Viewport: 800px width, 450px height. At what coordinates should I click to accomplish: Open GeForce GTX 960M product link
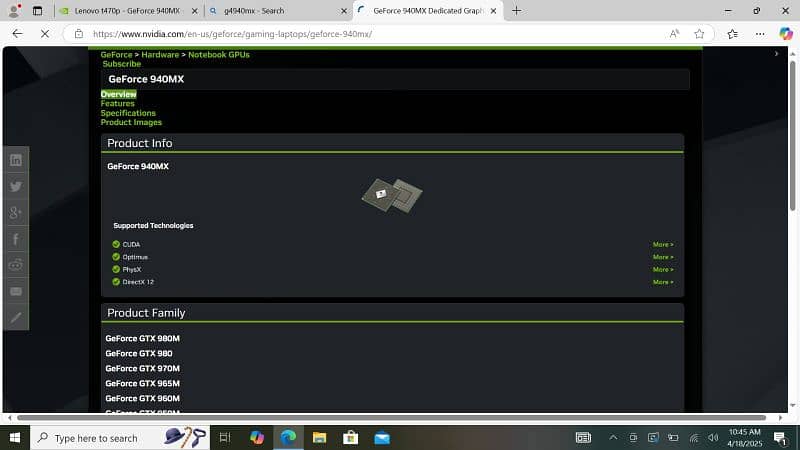click(x=142, y=398)
